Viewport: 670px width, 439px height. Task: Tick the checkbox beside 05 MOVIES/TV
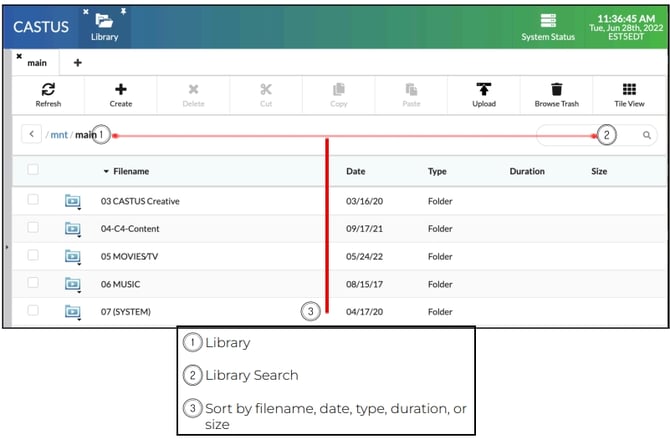click(x=33, y=256)
